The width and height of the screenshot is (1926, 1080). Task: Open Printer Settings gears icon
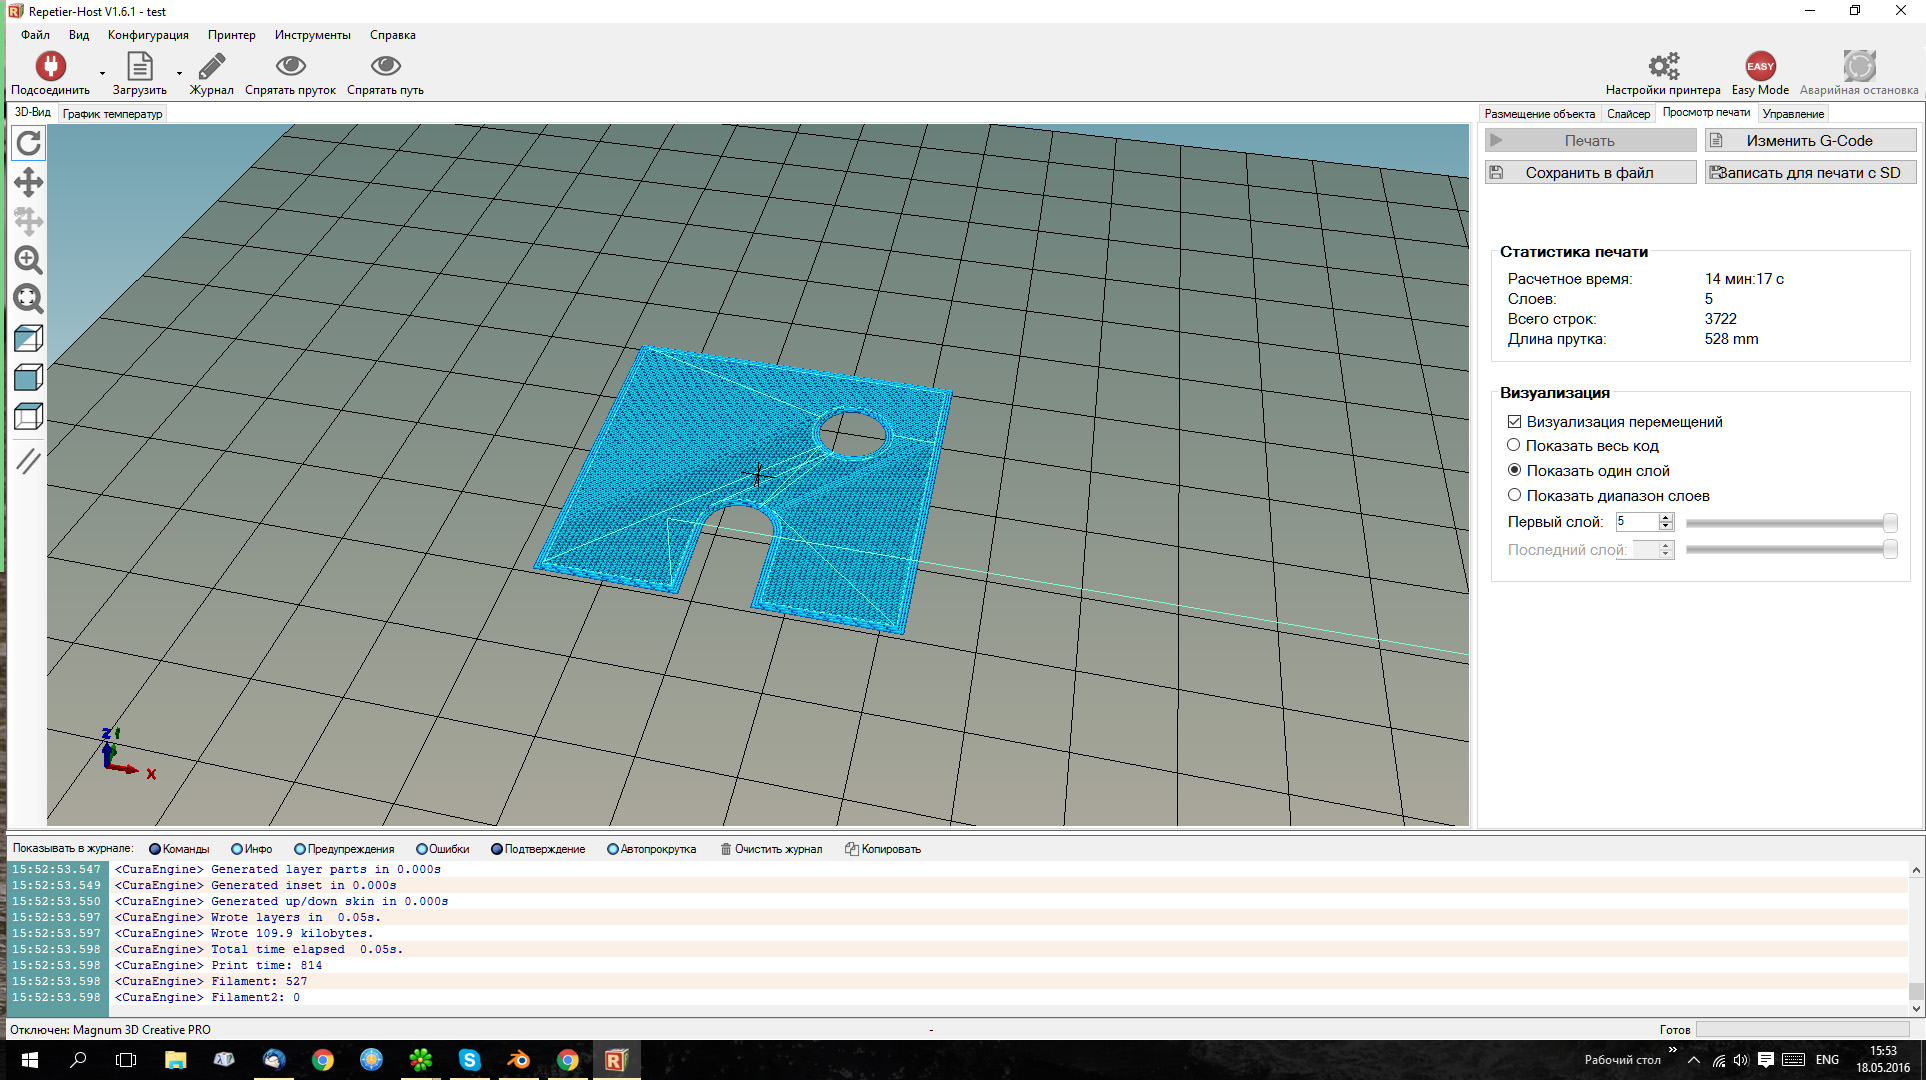1663,67
